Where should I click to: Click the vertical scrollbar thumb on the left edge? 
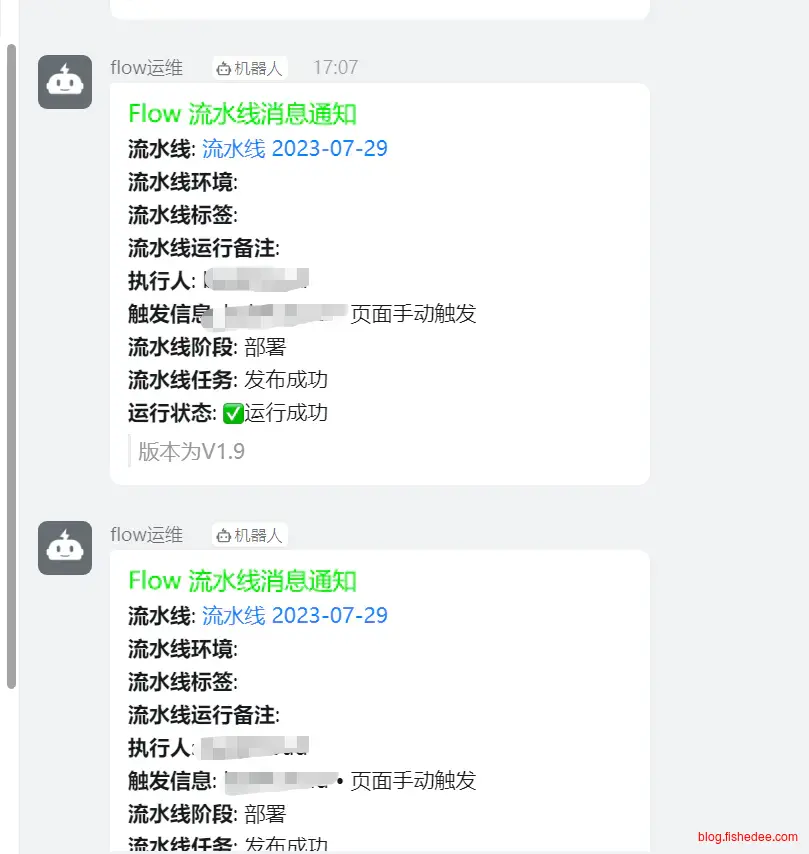pos(11,365)
